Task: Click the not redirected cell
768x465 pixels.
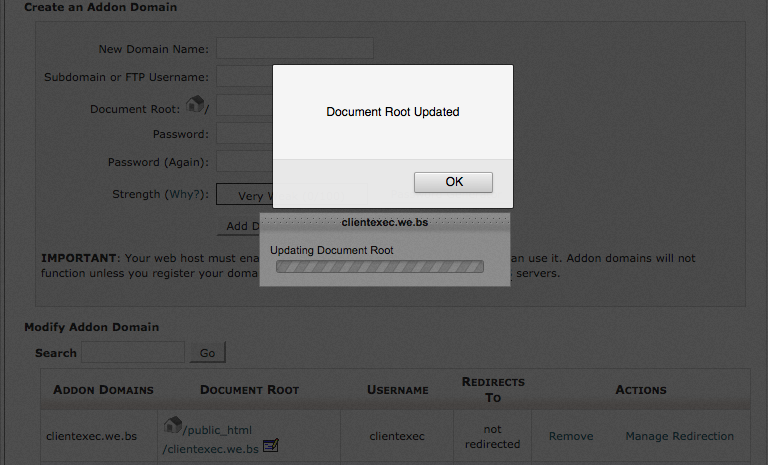Action: [492, 437]
